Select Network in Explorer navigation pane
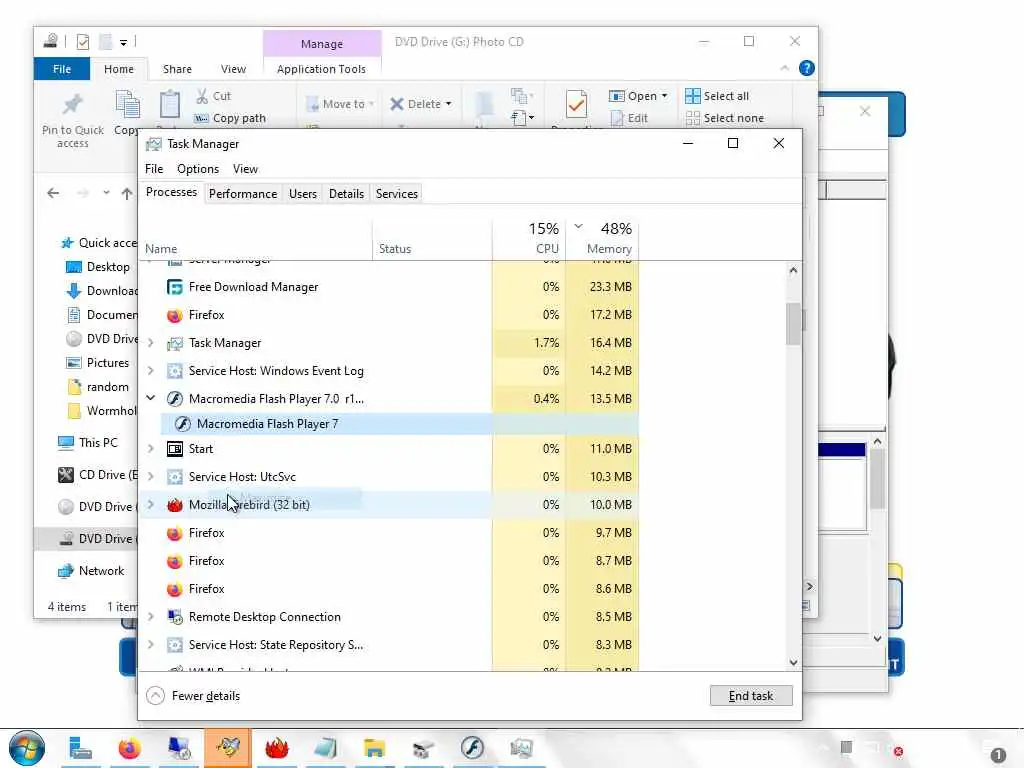1024x768 pixels. click(x=91, y=571)
